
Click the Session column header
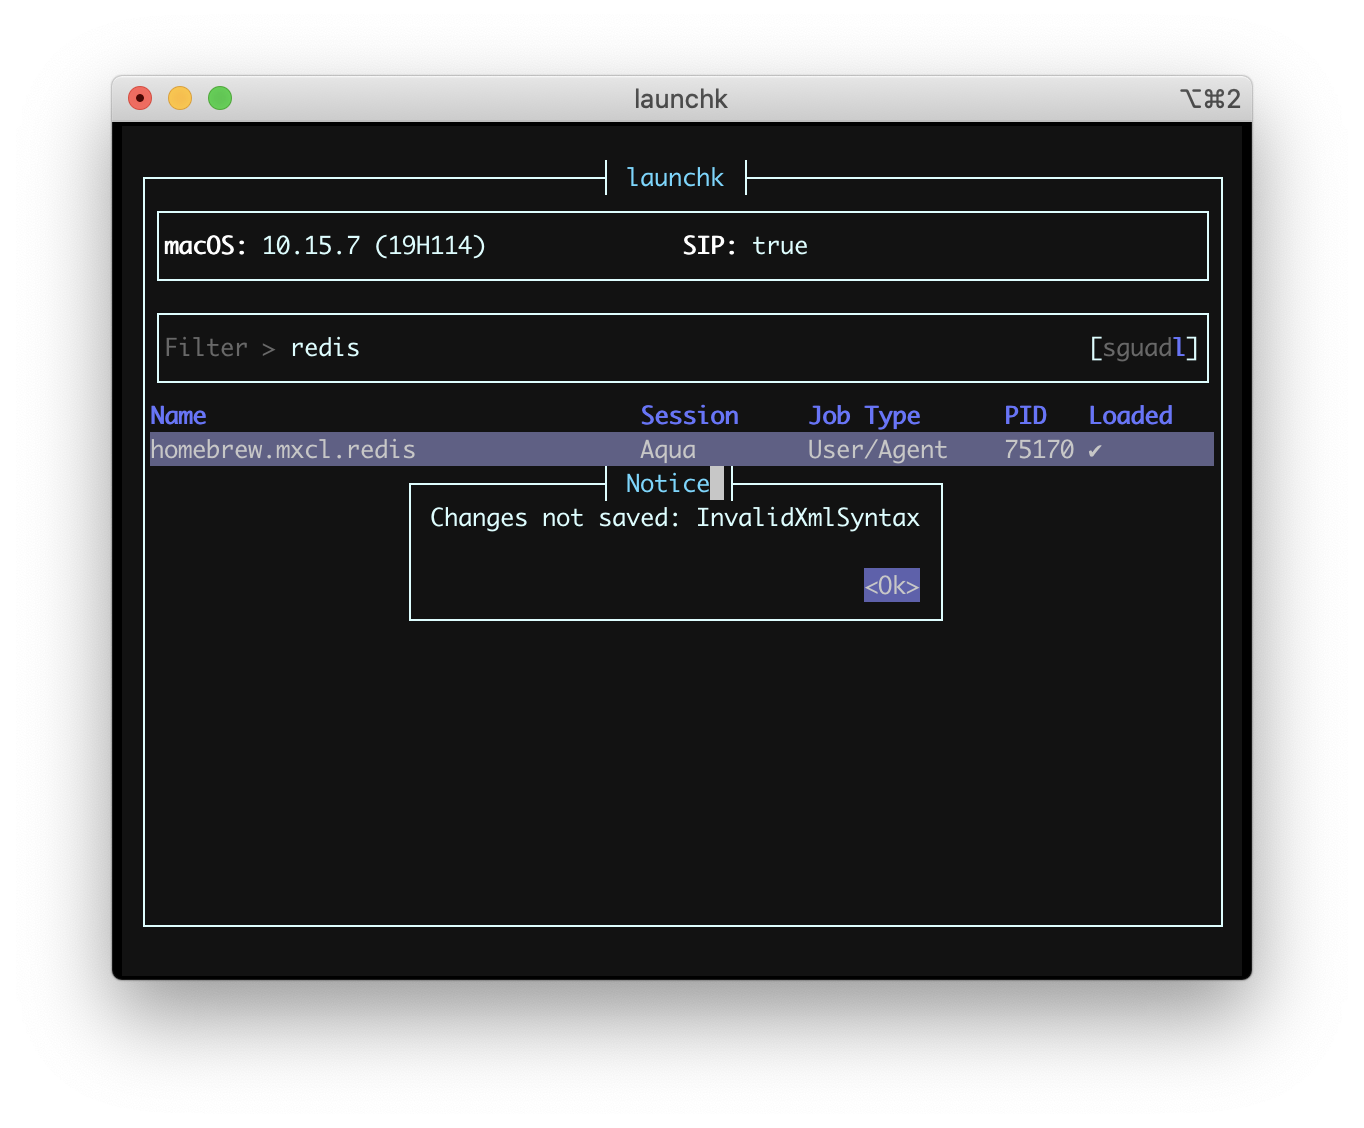tap(689, 415)
